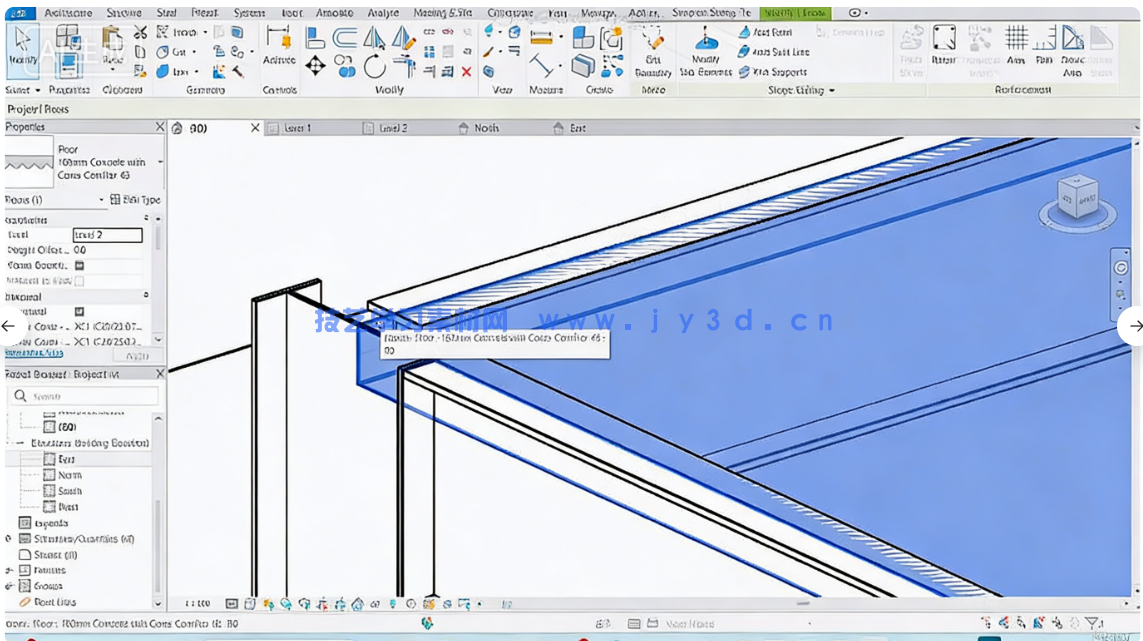1143x641 pixels.
Task: Click the Activate controls icon
Action: tap(279, 45)
